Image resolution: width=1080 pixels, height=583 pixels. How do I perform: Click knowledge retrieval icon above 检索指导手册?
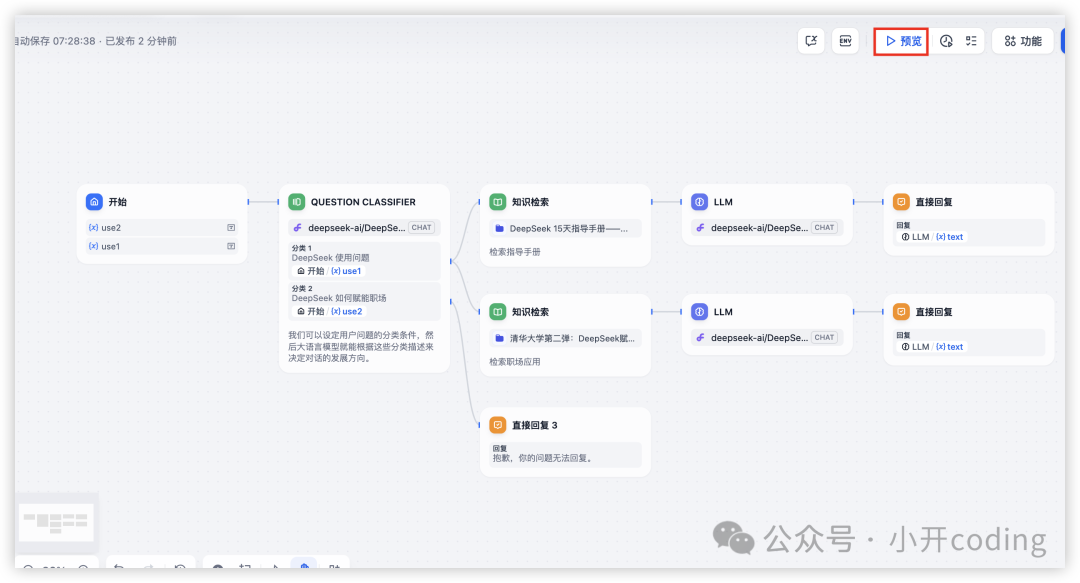coord(498,202)
